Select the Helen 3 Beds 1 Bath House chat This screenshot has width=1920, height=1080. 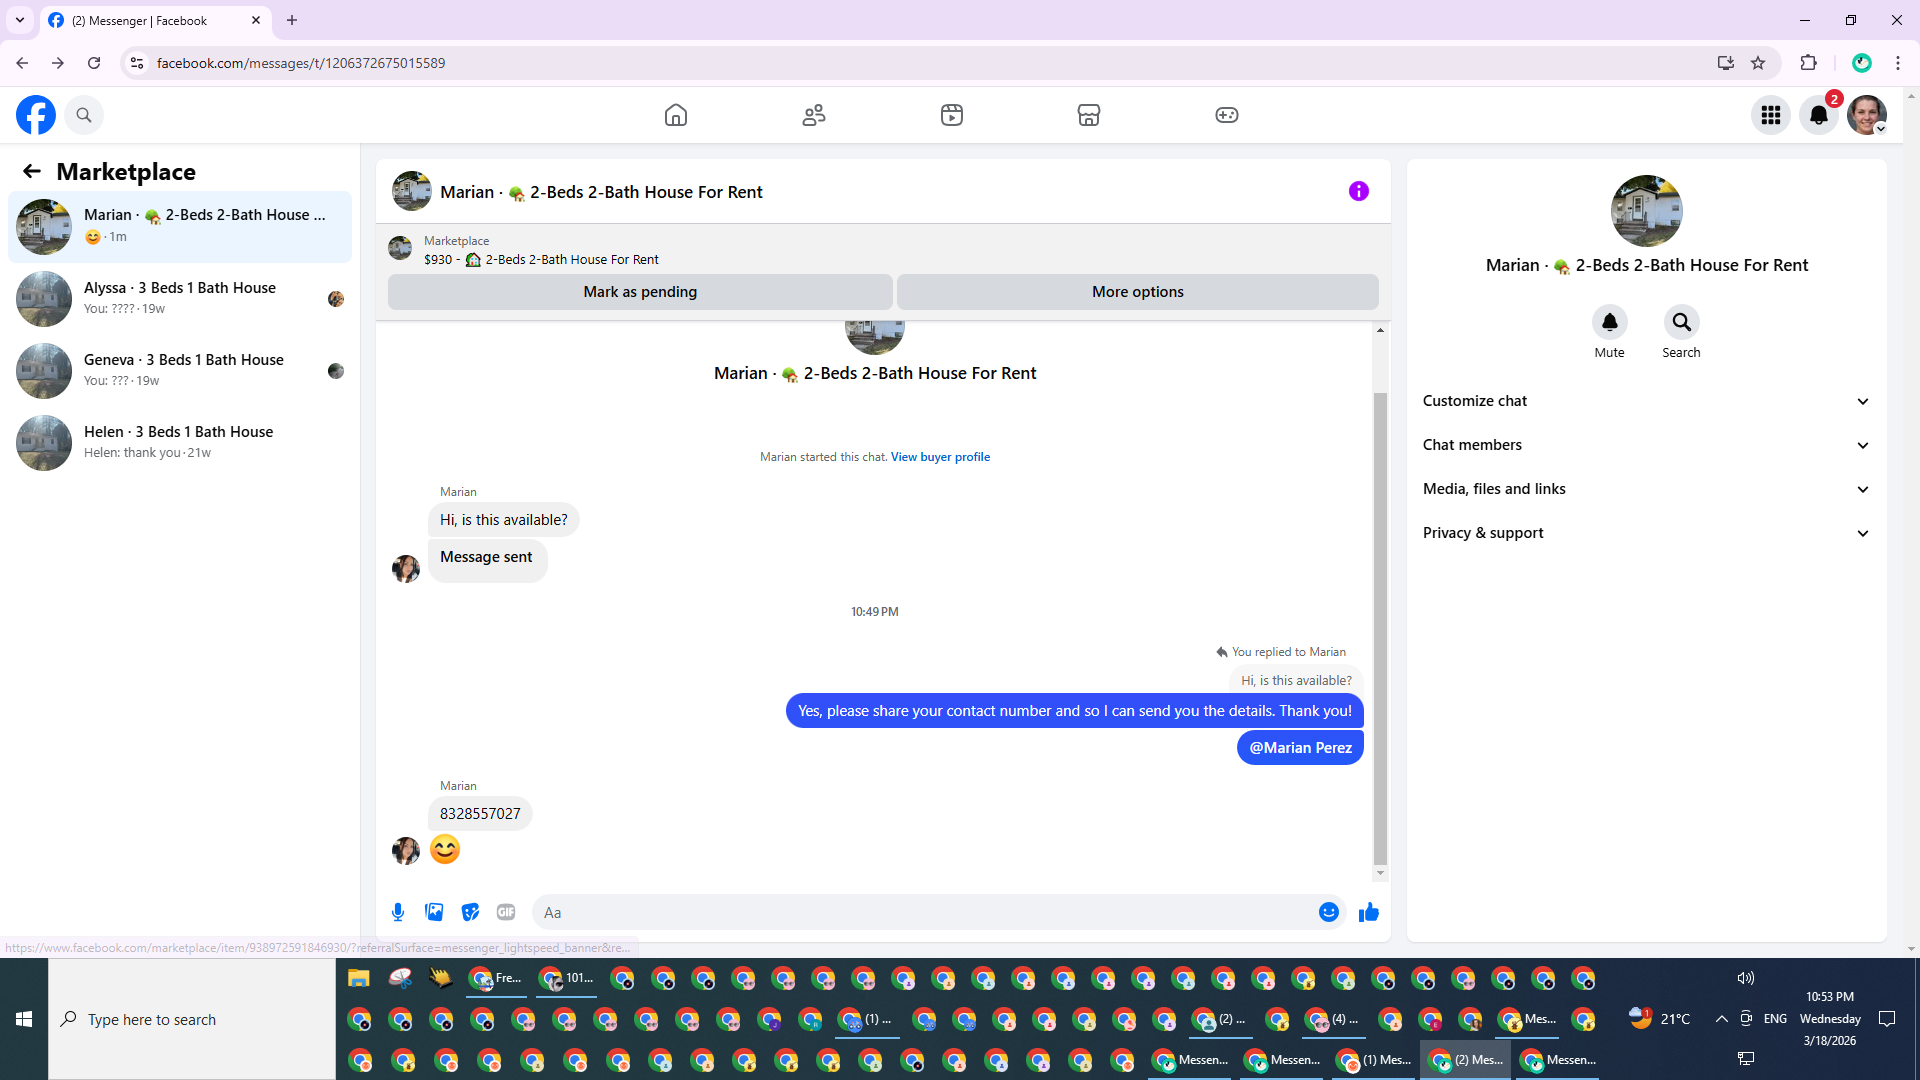[x=180, y=442]
